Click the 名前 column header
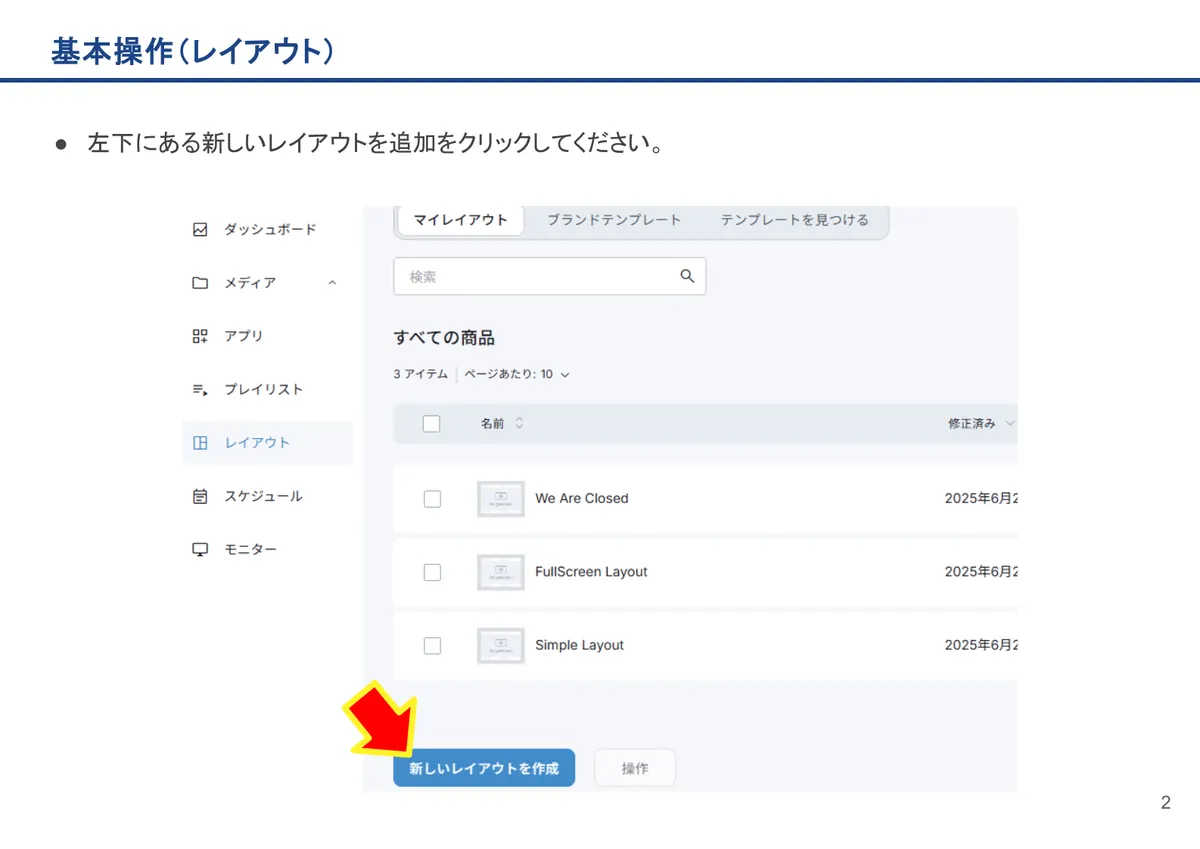Image resolution: width=1200 pixels, height=849 pixels. coord(492,423)
